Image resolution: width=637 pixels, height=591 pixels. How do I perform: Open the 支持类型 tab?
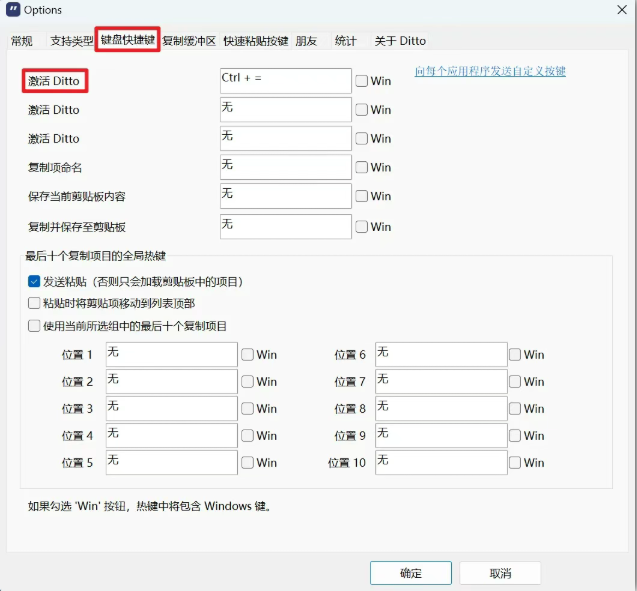[72, 41]
